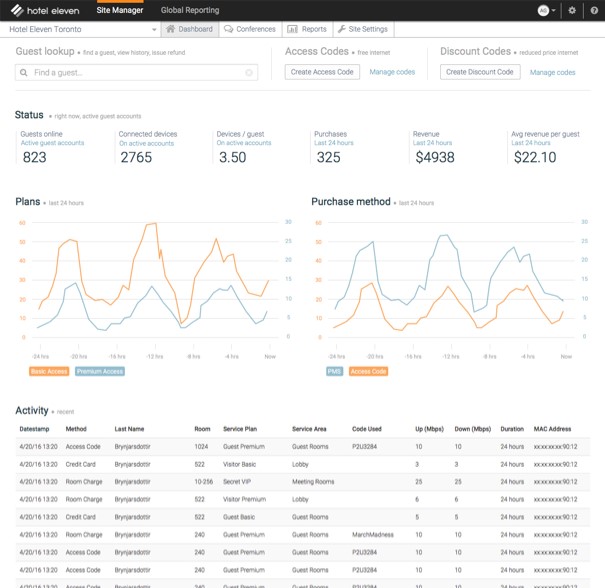Click the Find a guest search field
This screenshot has height=588, width=605.
click(x=136, y=73)
